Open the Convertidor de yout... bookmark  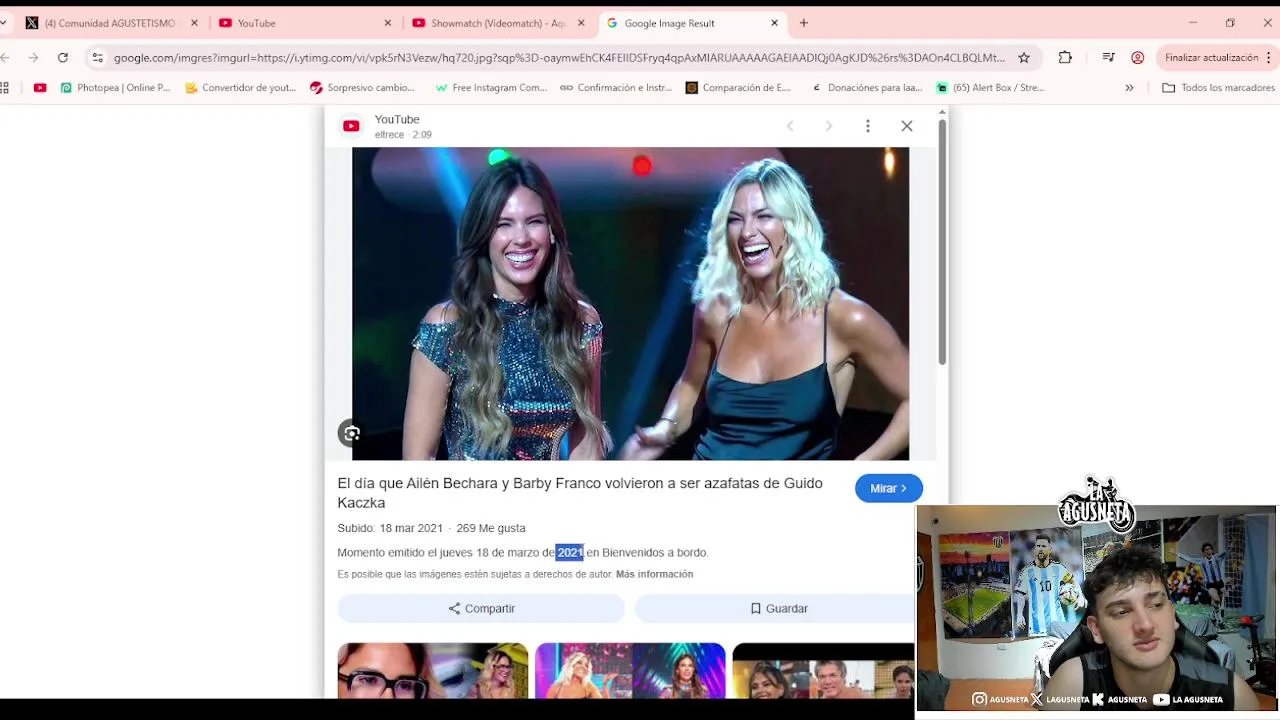tap(241, 88)
